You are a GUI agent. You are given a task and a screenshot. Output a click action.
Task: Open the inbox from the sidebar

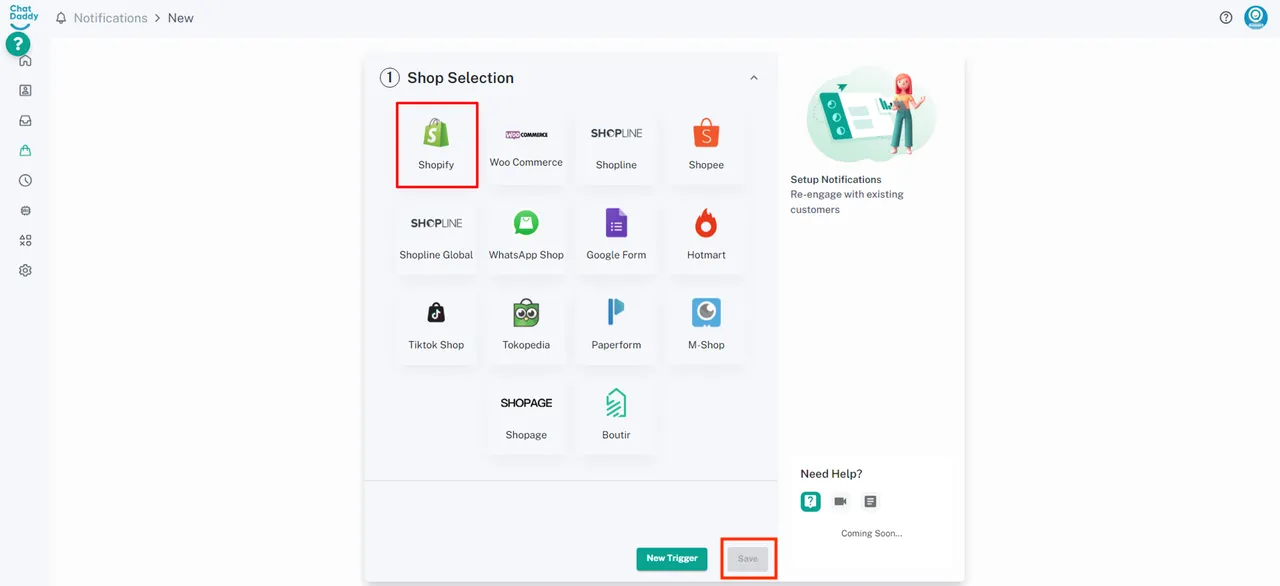point(25,120)
